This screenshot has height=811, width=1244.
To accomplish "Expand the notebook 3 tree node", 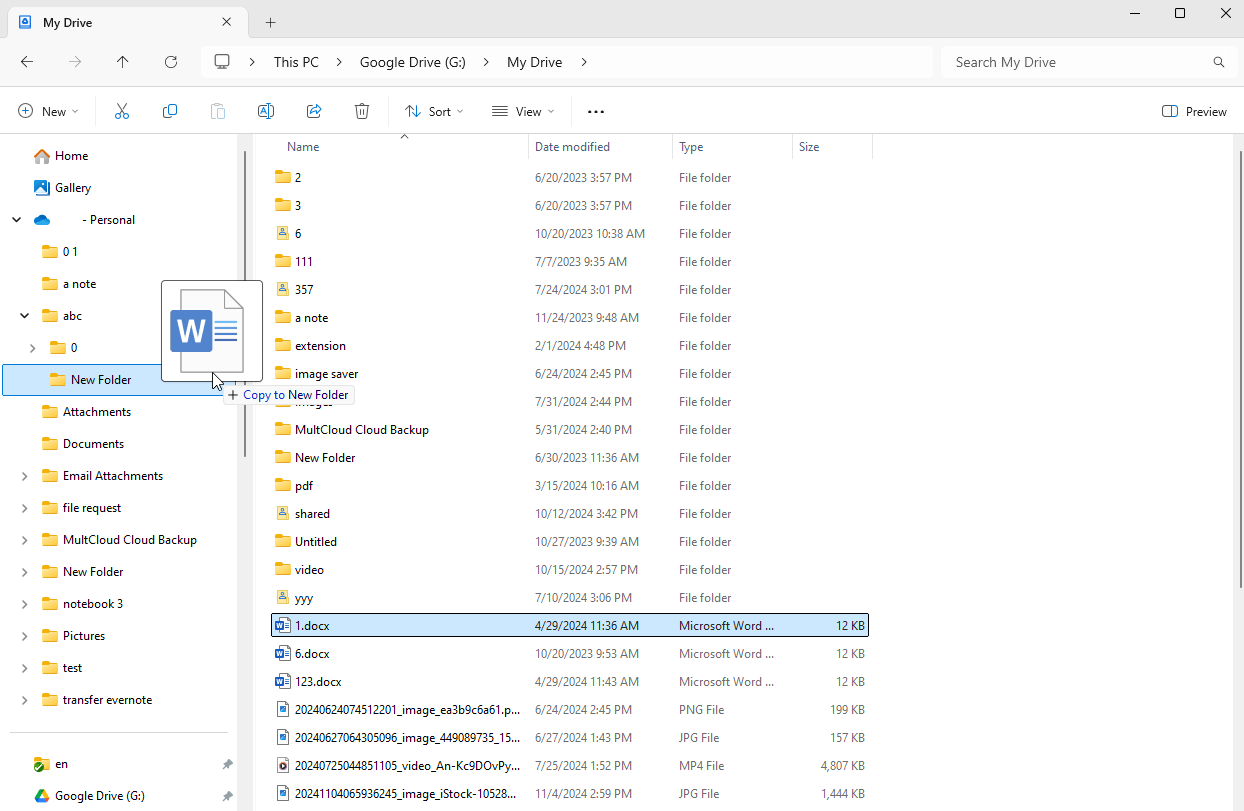I will [x=24, y=604].
